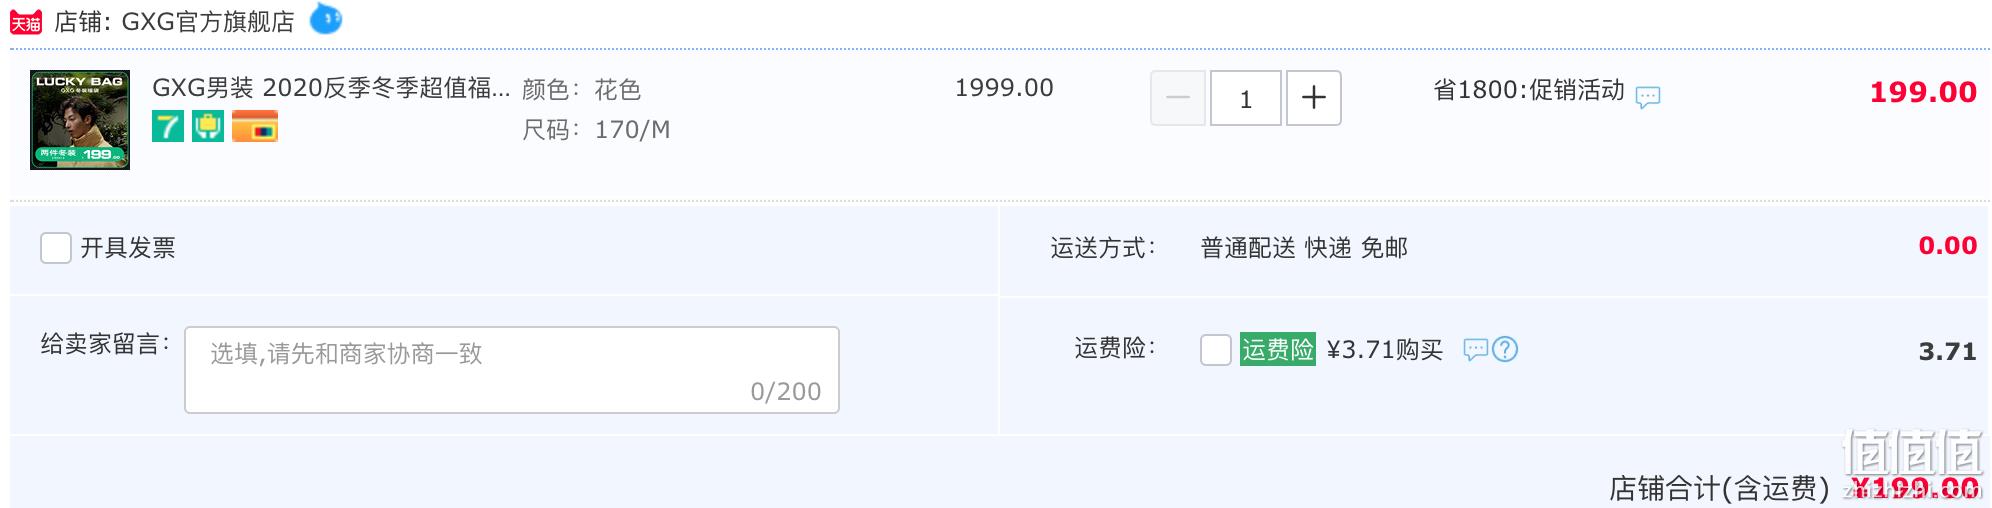Open the GXG男装 2020反季冬季 product title
The image size is (1992, 508).
coord(331,88)
